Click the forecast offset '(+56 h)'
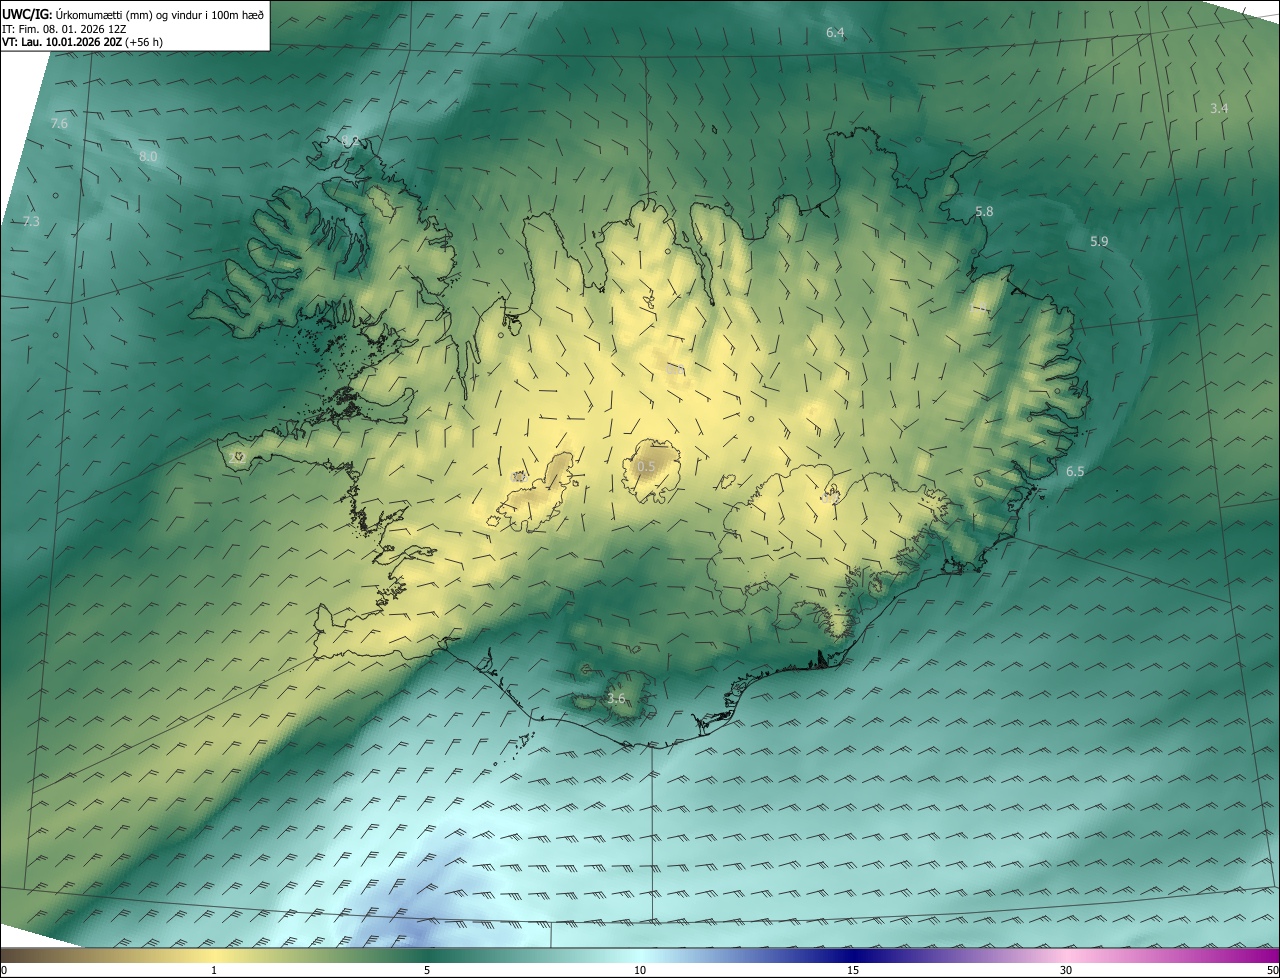This screenshot has width=1280, height=978. pyautogui.click(x=146, y=43)
